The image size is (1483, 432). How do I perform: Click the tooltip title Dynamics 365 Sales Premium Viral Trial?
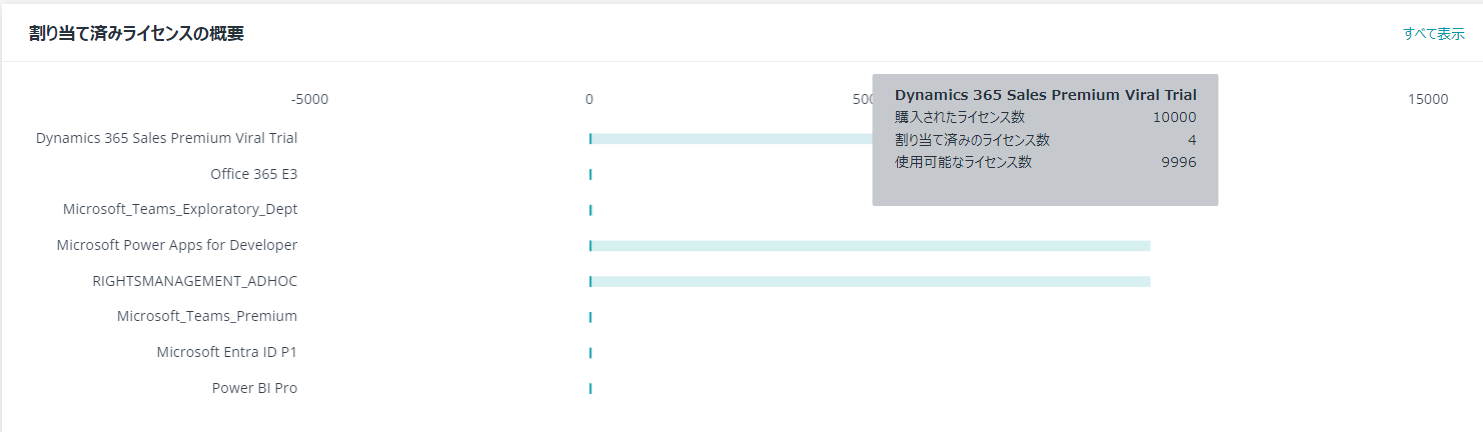pos(1045,95)
